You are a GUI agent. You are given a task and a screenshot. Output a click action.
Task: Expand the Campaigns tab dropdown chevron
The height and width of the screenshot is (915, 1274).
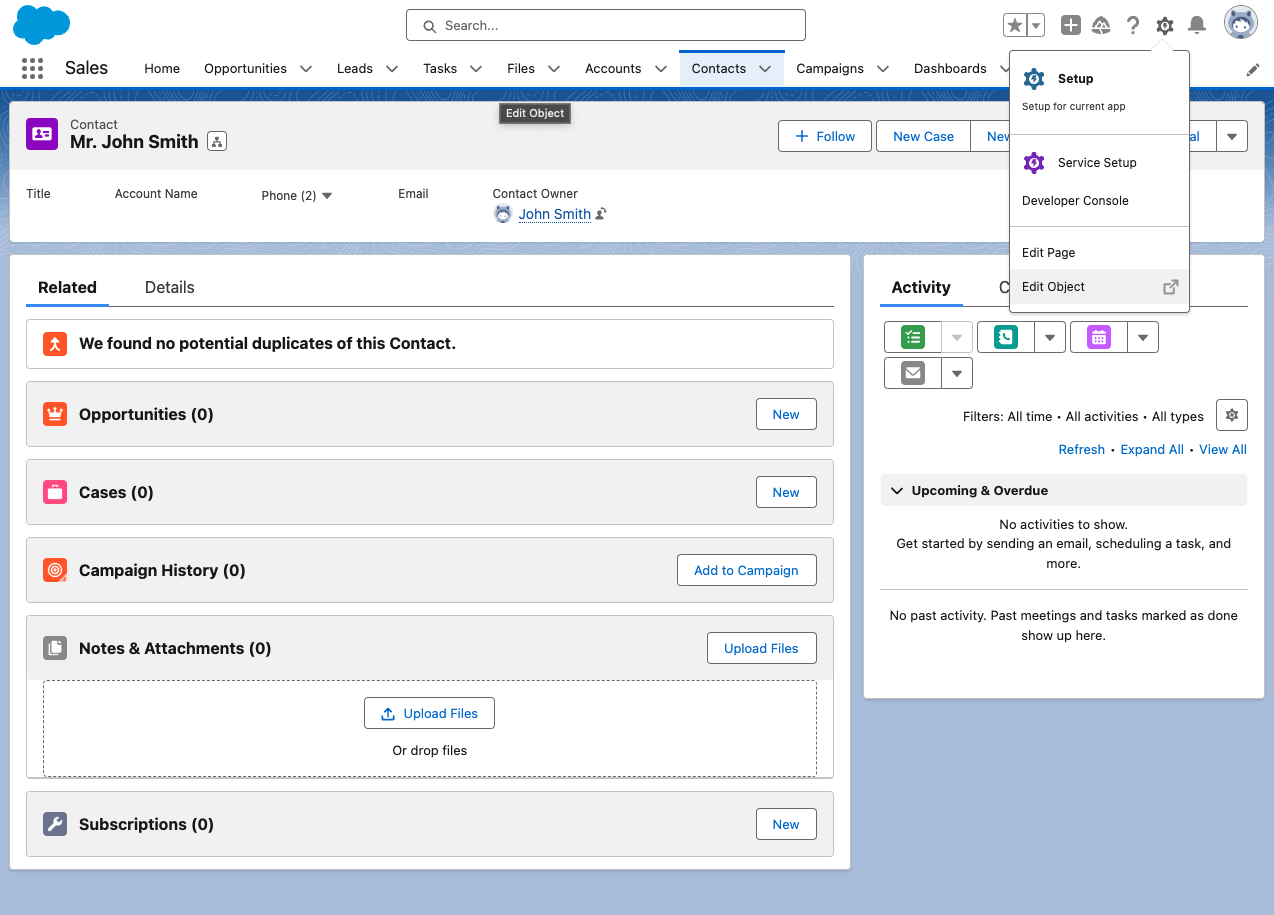tap(883, 69)
